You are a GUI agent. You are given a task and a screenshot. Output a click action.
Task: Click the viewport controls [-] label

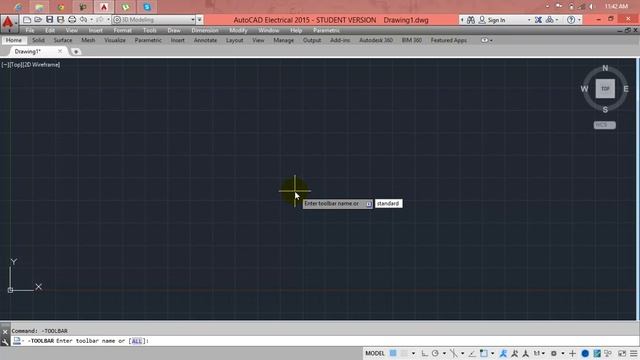(5, 64)
